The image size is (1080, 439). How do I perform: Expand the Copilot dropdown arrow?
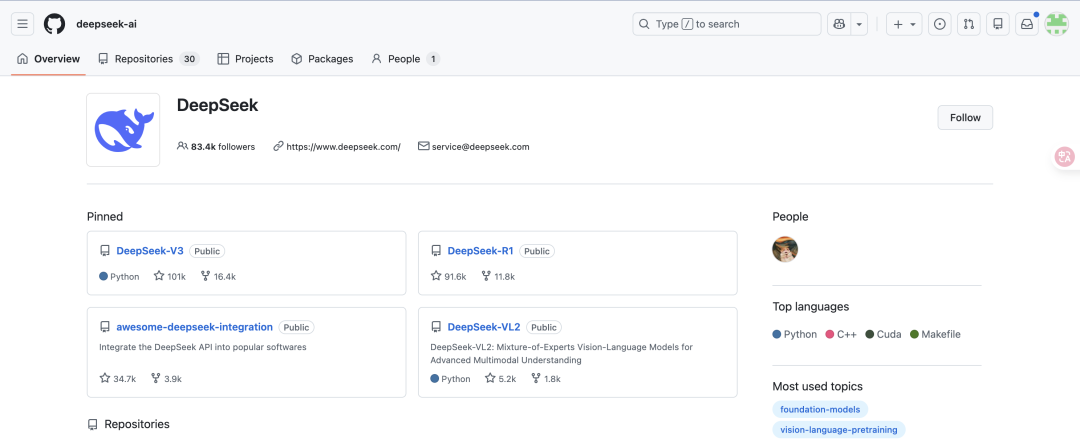click(859, 24)
